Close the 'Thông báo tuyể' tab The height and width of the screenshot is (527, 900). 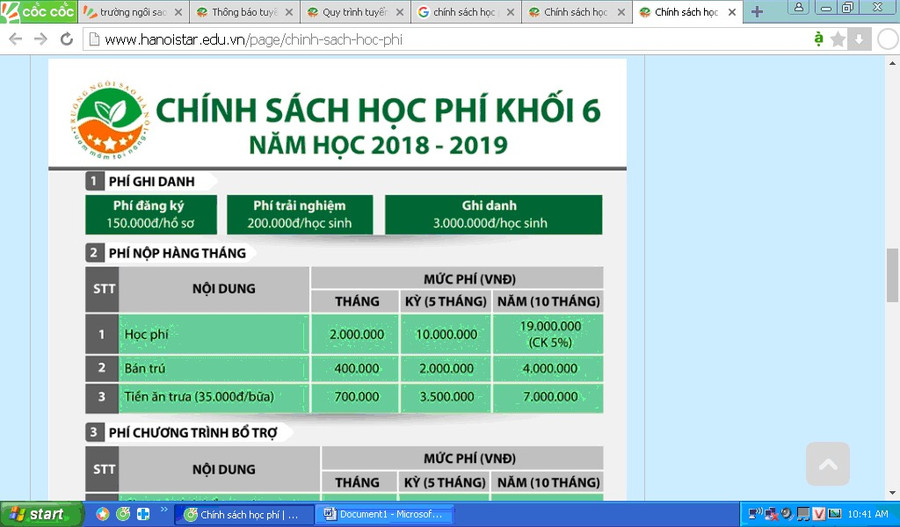[289, 12]
